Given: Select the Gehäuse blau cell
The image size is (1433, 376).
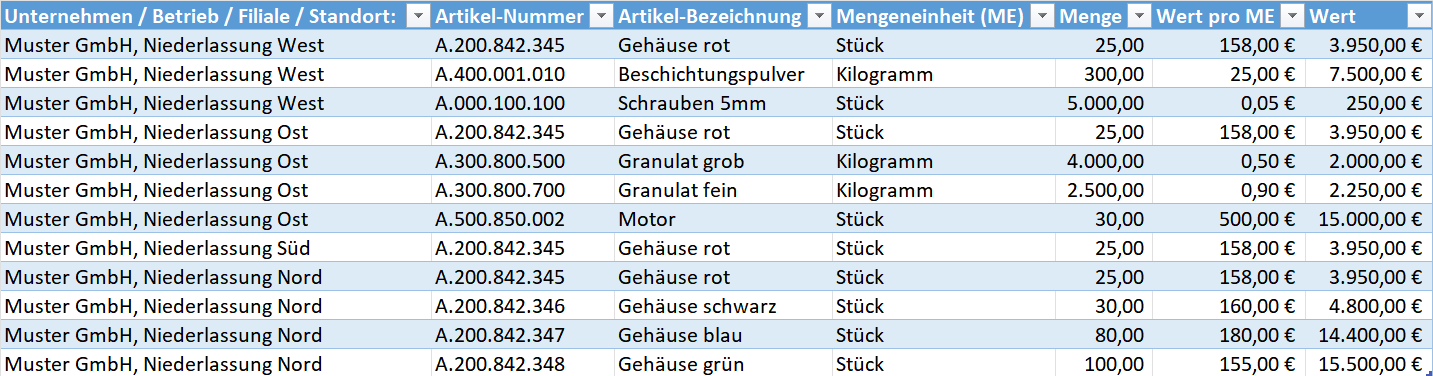Looking at the screenshot, I should tap(723, 335).
